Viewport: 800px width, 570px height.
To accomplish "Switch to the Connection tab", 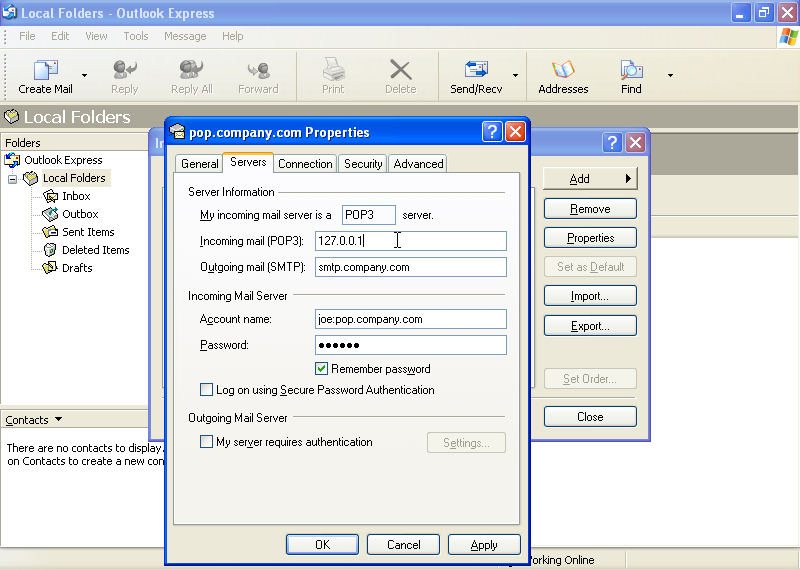I will 305,164.
